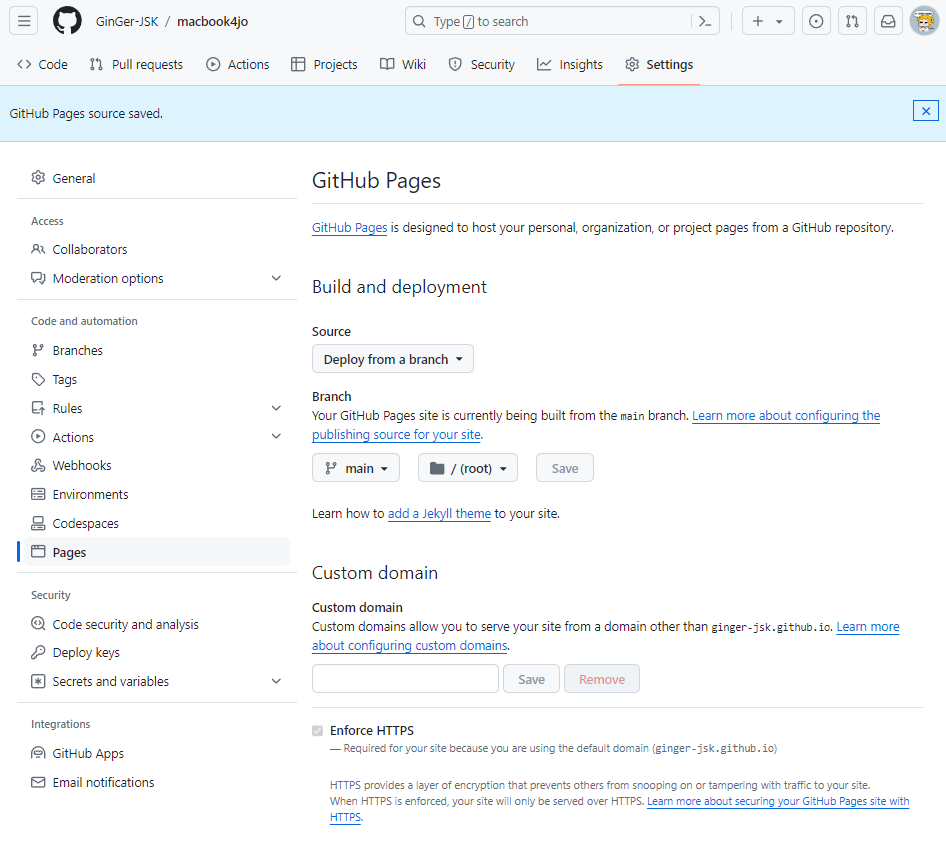Expand the sidebar Actions chevron
This screenshot has height=851, width=946.
tap(276, 437)
